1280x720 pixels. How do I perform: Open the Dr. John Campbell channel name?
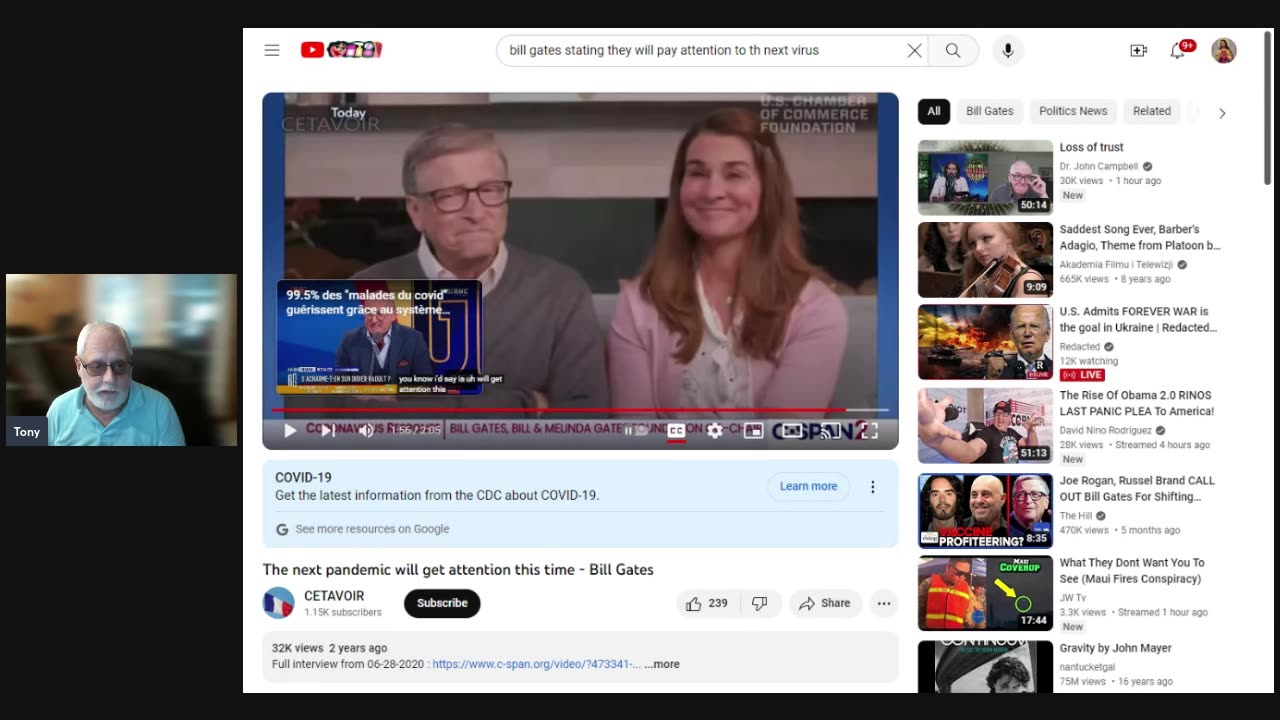pos(1099,166)
